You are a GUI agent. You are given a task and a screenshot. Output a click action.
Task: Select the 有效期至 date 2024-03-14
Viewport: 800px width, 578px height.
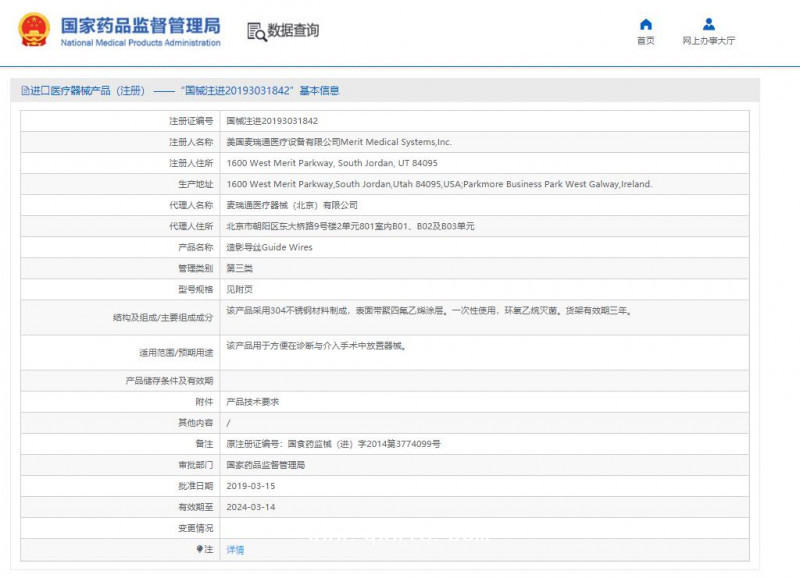pos(253,508)
